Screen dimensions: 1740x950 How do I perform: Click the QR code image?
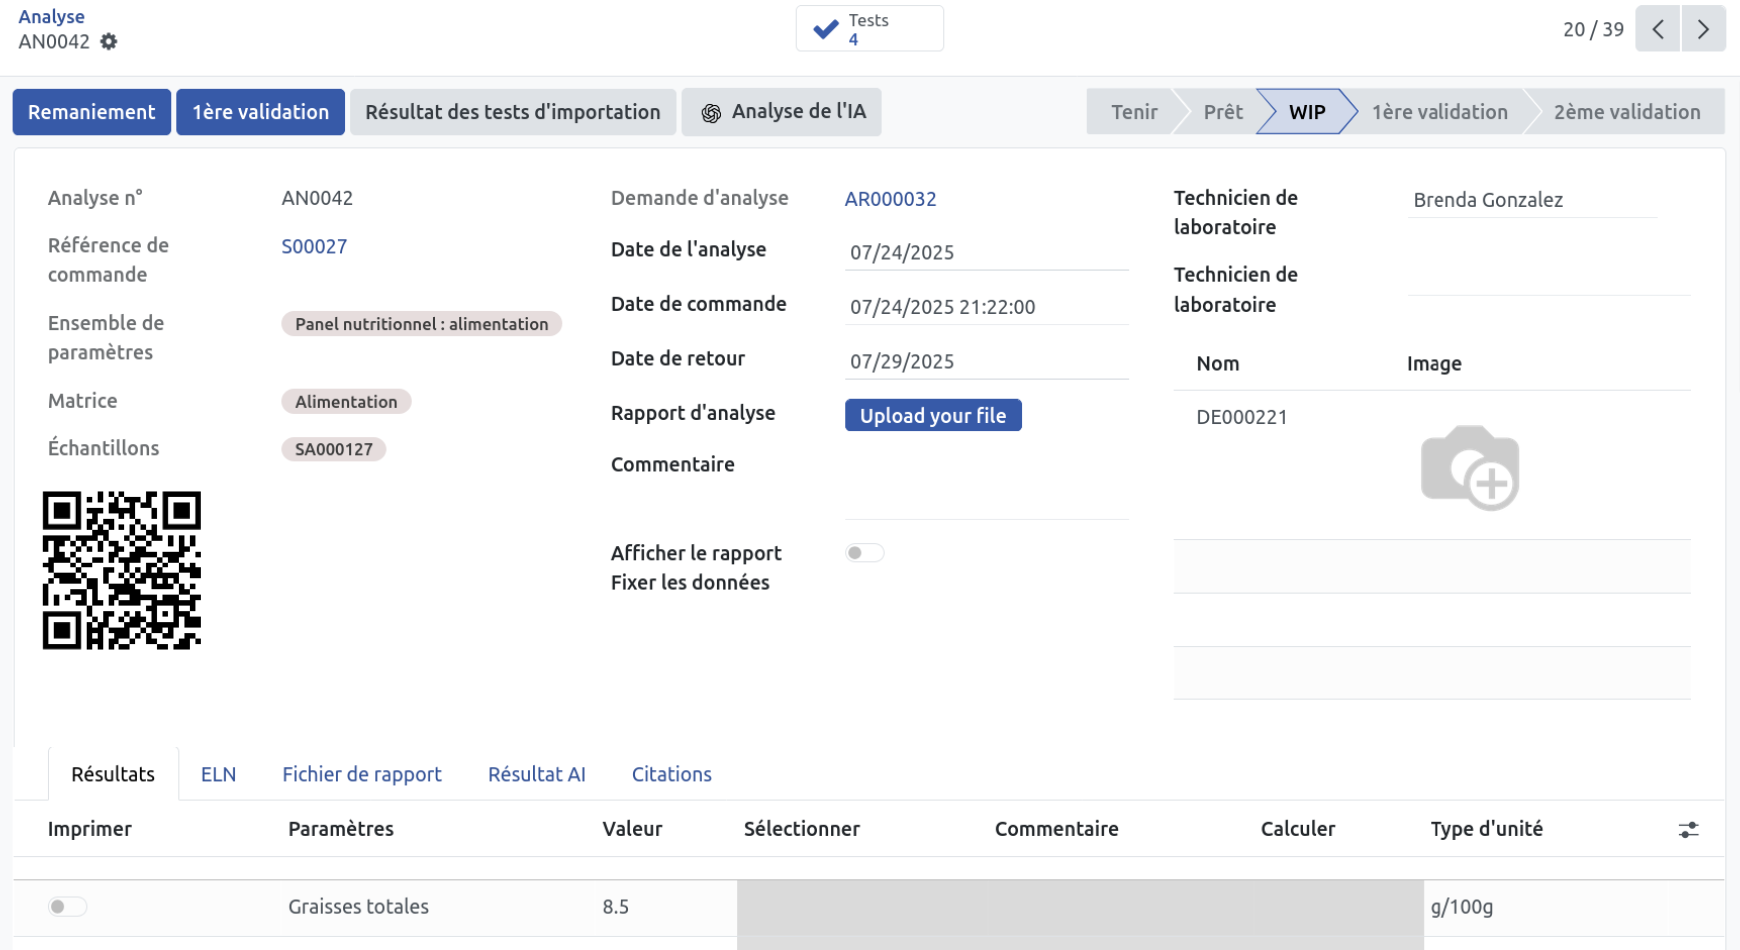pyautogui.click(x=122, y=570)
